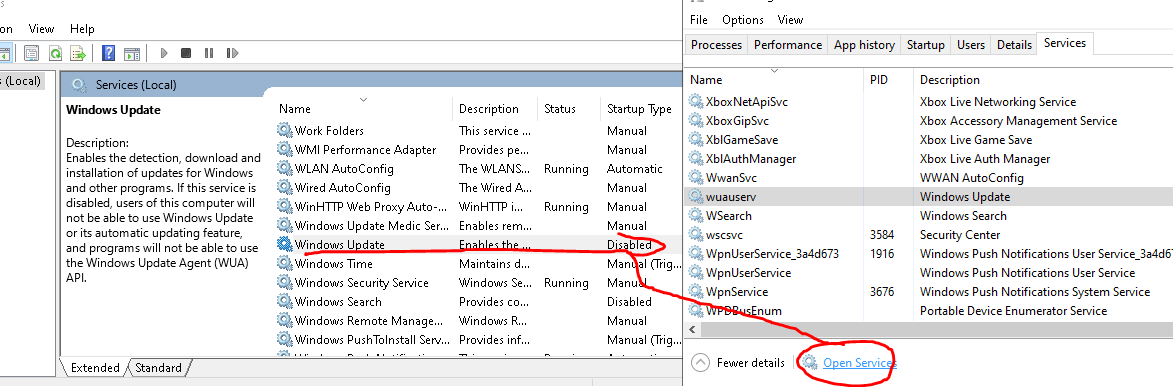Toggle the Action Pane toolbar icon

[x=132, y=53]
